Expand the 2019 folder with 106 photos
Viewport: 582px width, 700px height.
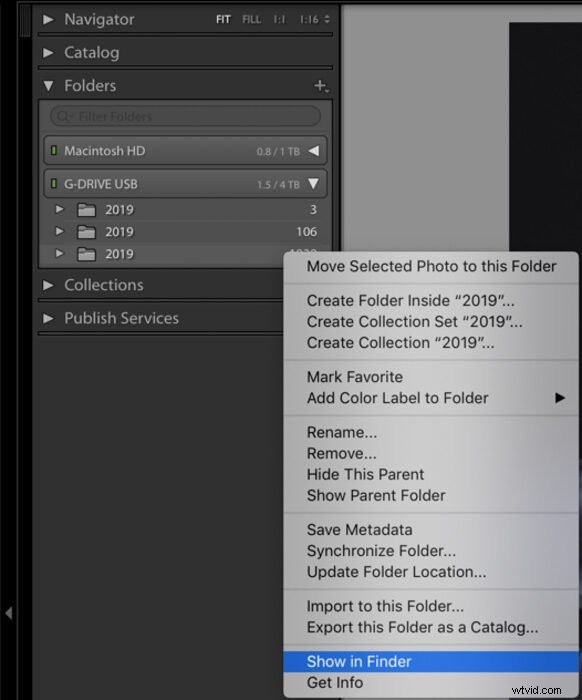click(x=59, y=231)
